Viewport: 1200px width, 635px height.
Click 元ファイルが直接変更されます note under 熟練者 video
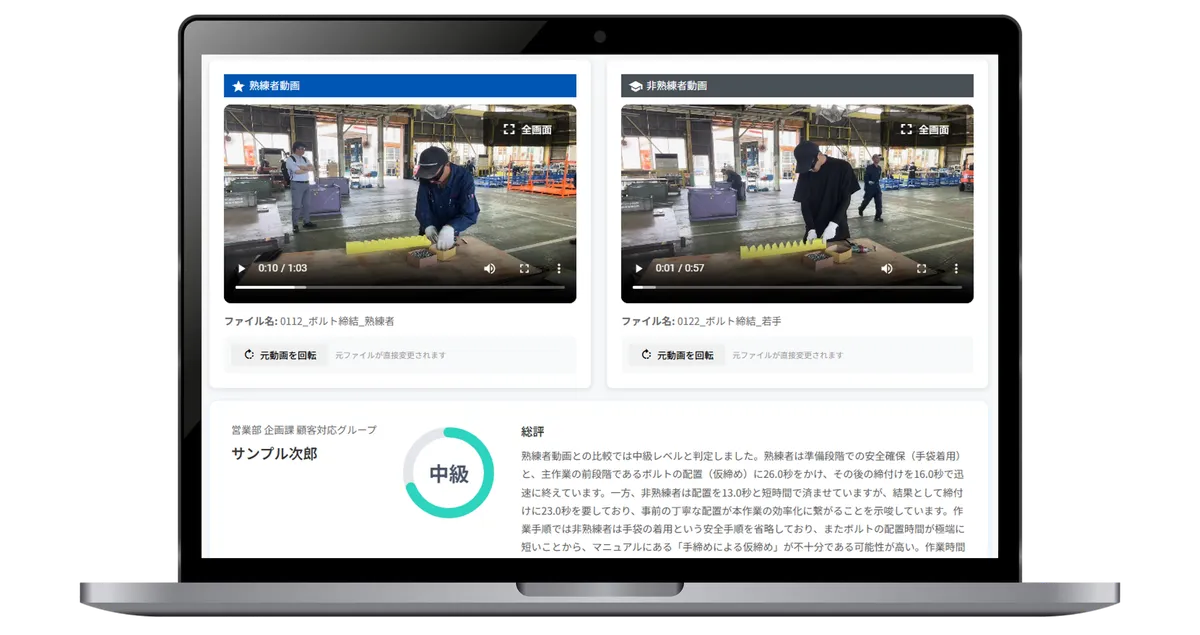pos(391,355)
